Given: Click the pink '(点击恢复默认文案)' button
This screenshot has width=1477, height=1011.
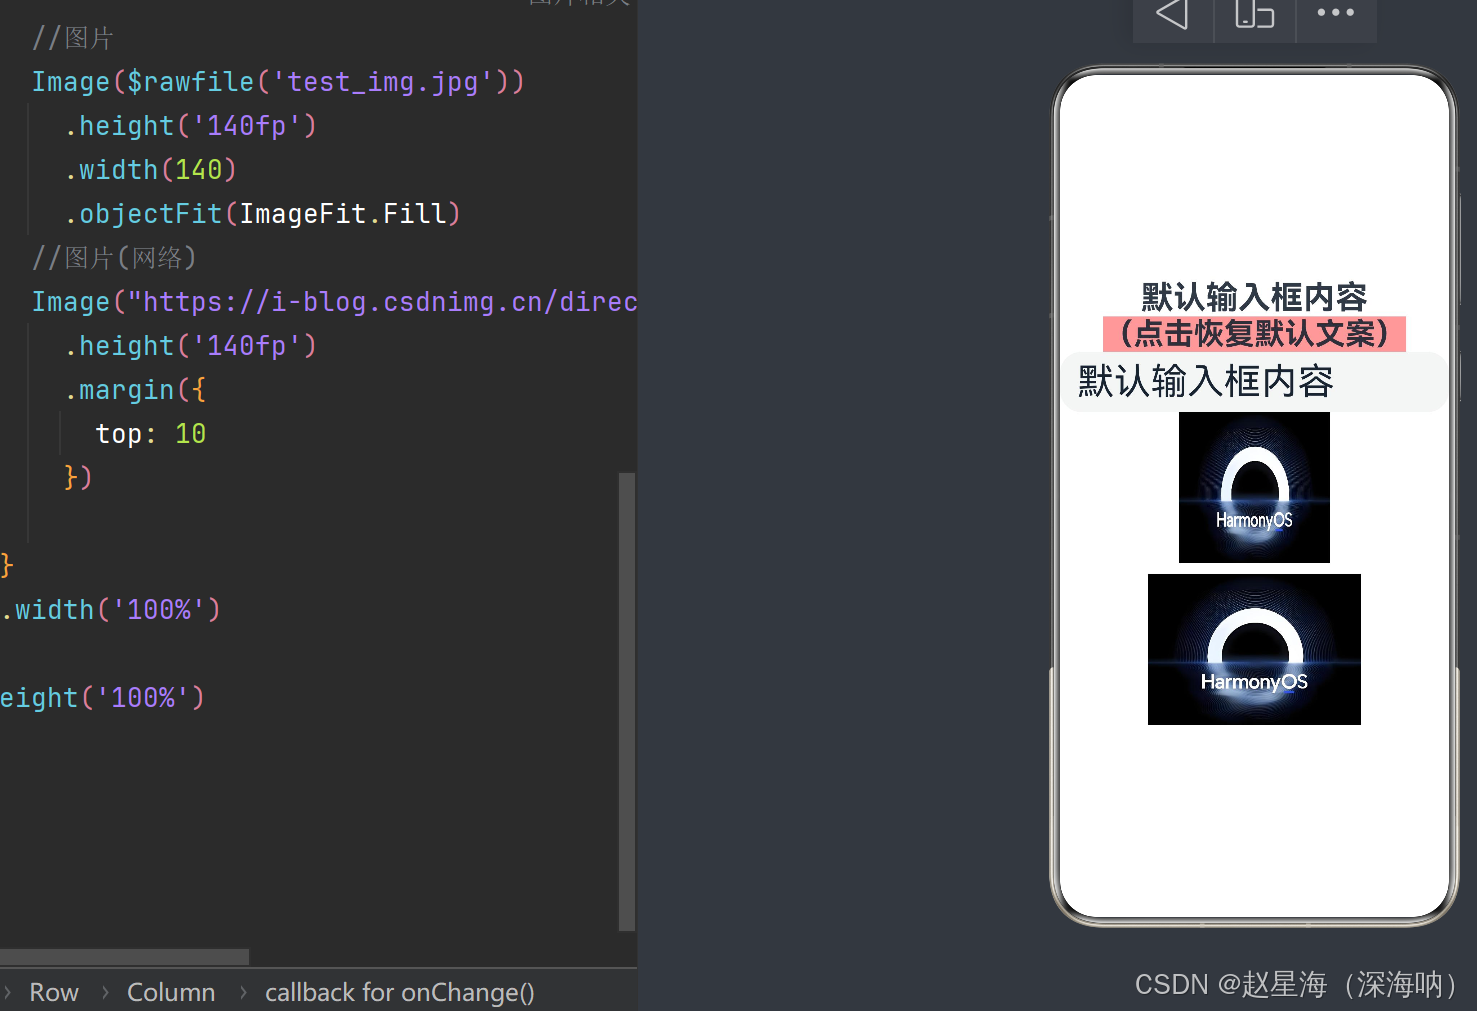Looking at the screenshot, I should [1254, 333].
